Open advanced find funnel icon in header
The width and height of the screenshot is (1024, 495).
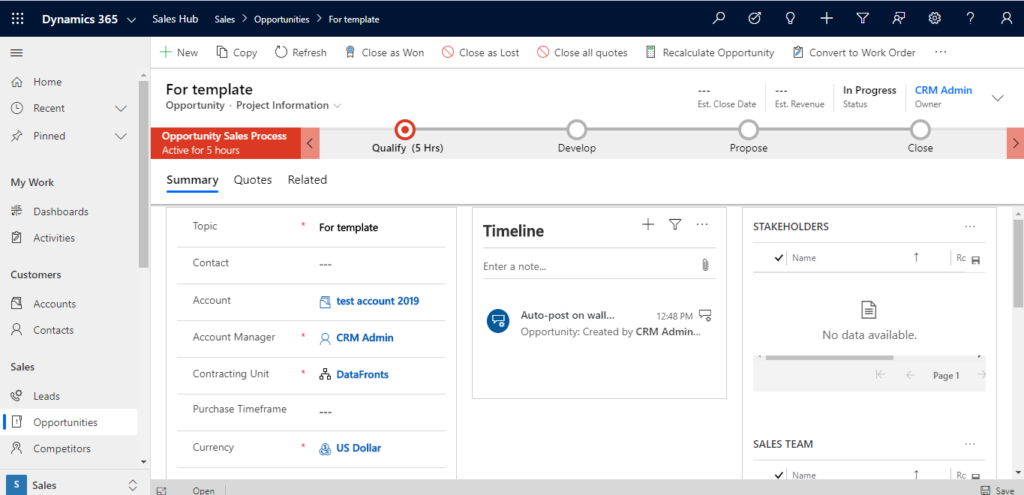click(863, 19)
